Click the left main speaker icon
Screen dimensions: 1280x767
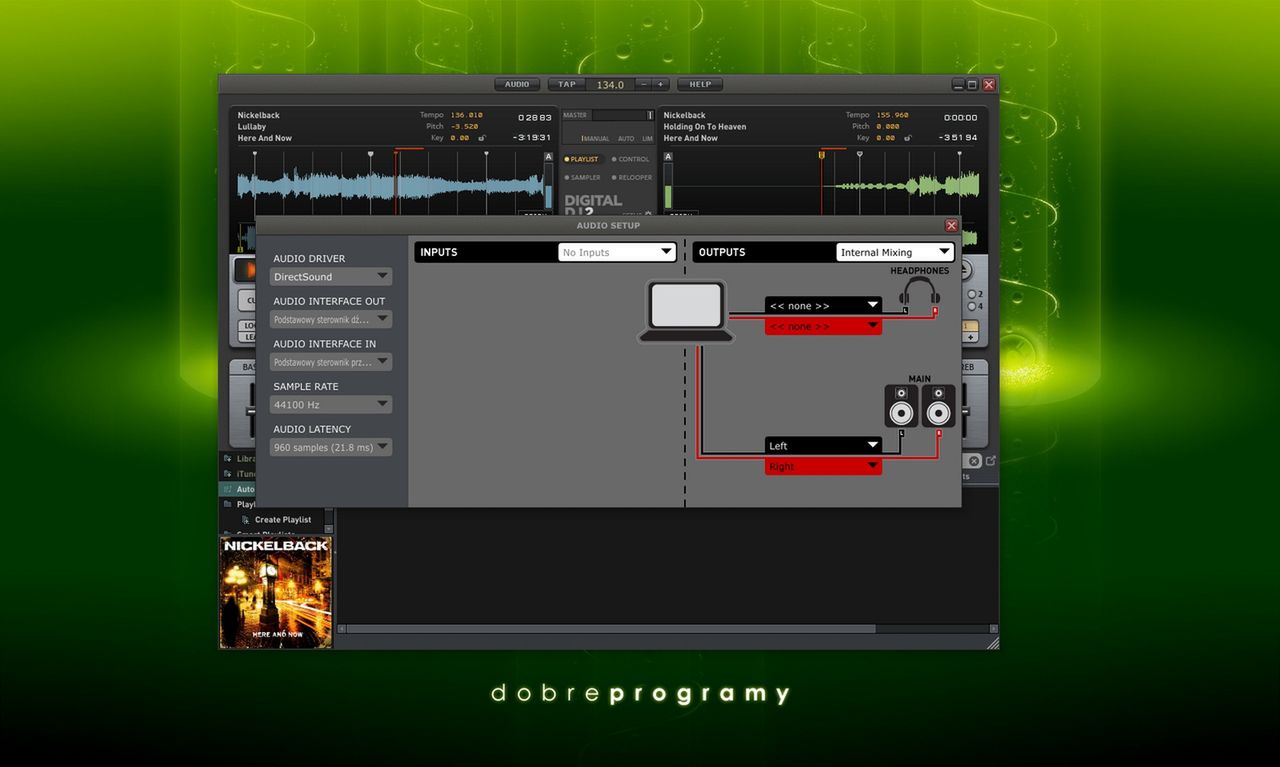[901, 407]
